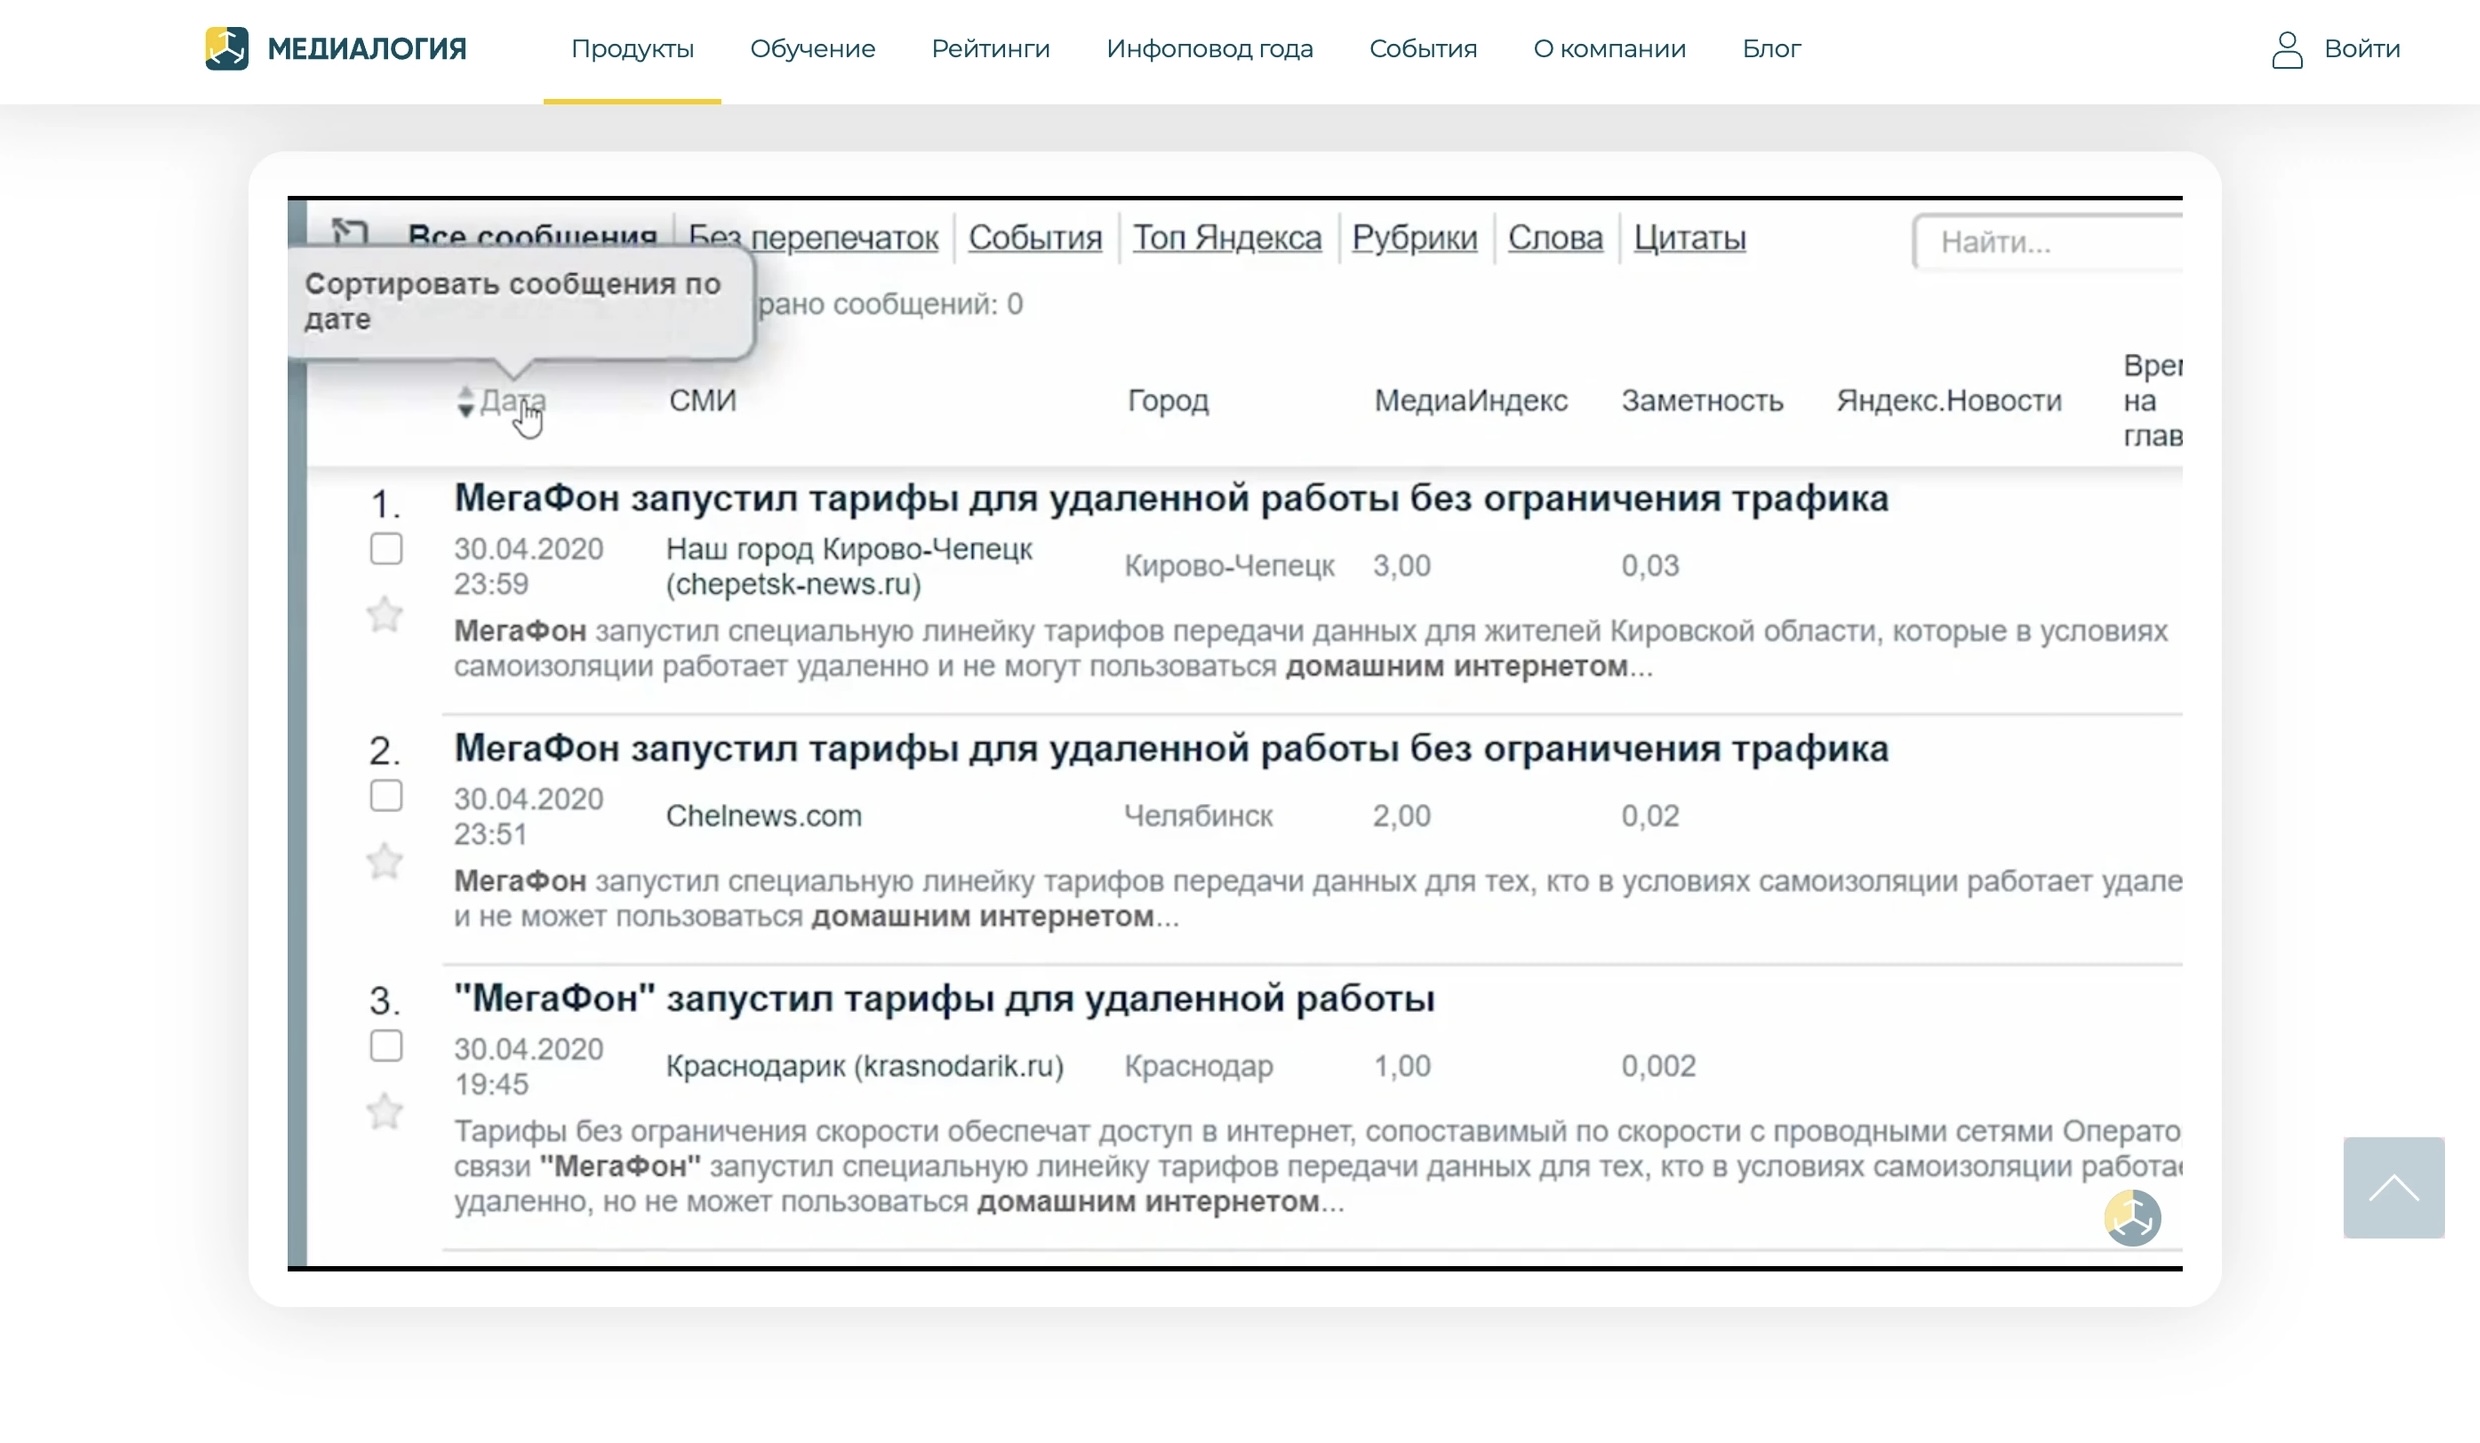Open the Слова tab
The height and width of the screenshot is (1443, 2480).
coord(1555,238)
